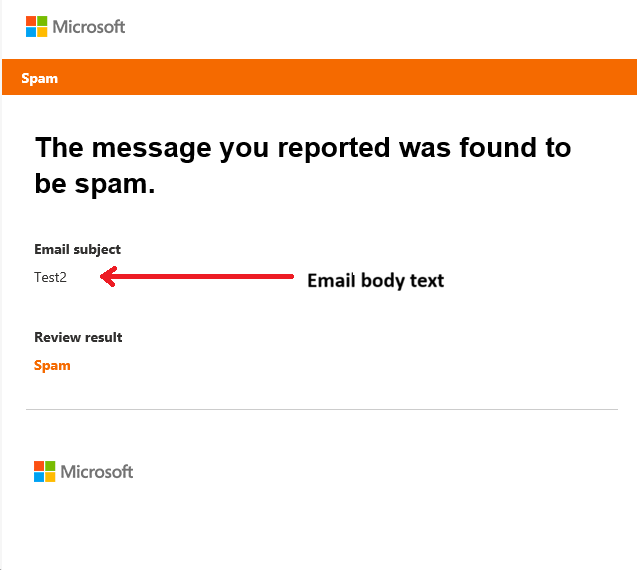Click the yellow square of header Microsoft logo
637x570 pixels.
(42, 32)
